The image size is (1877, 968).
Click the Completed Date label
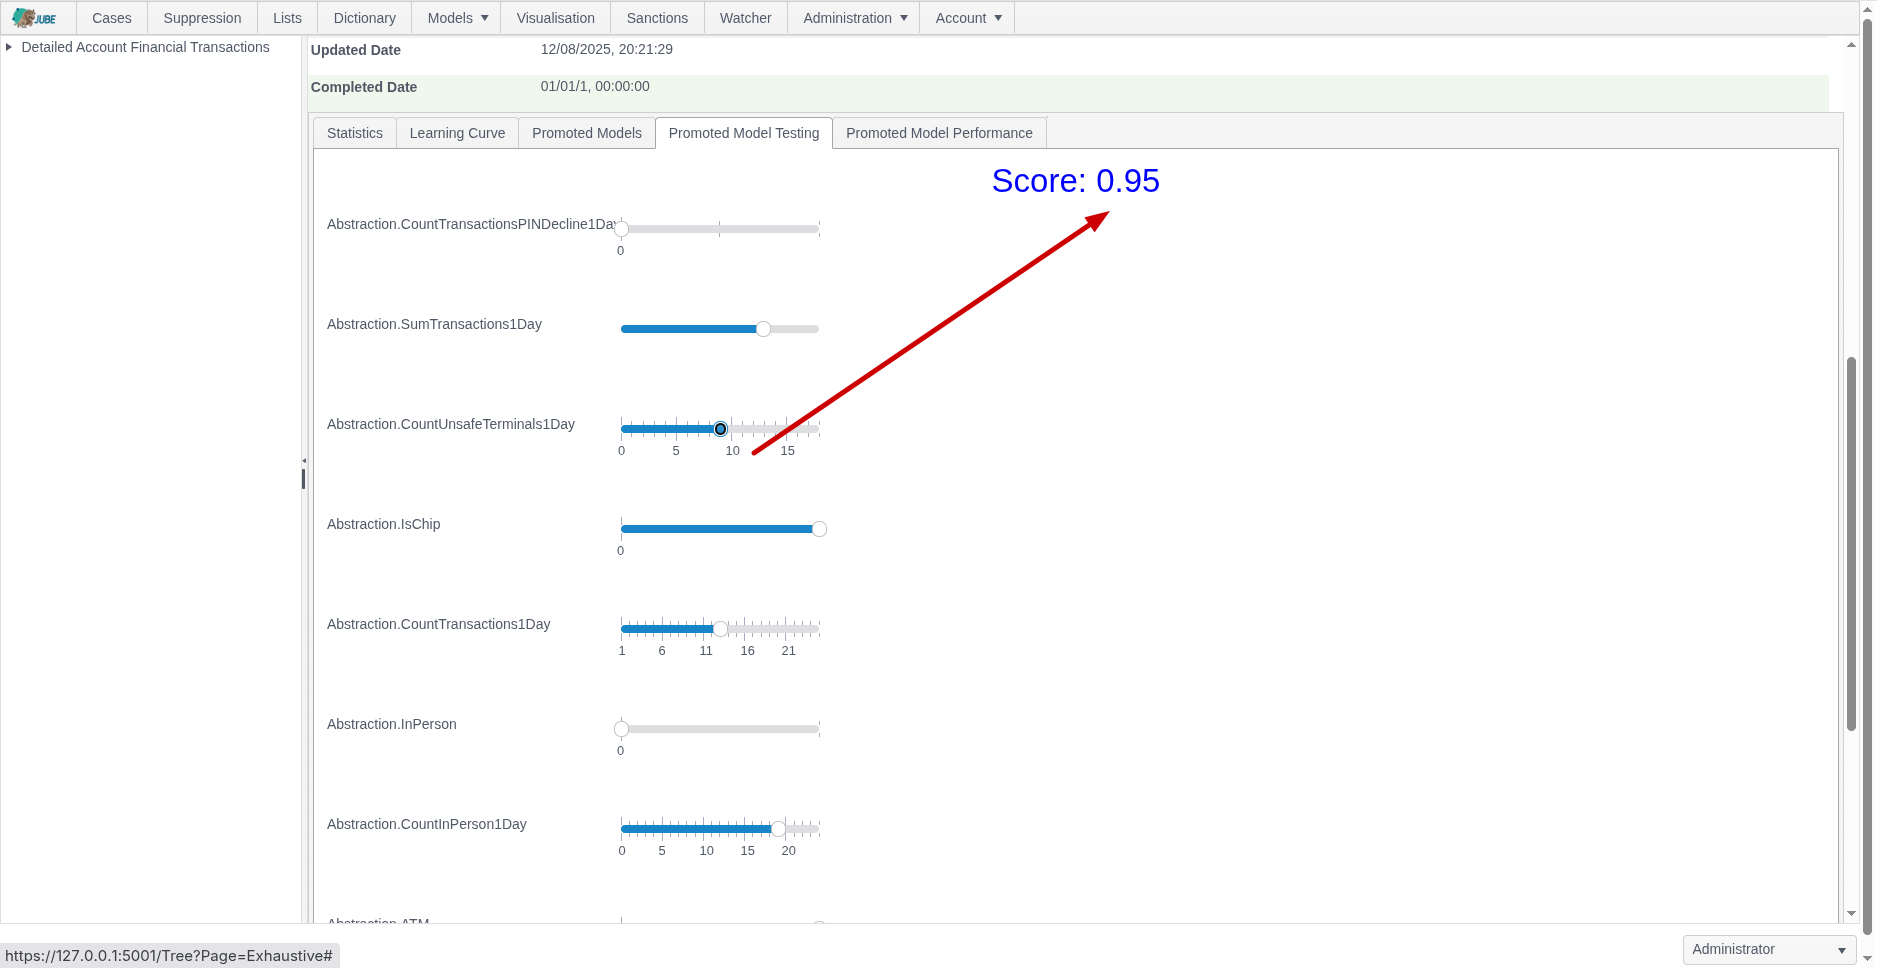tap(364, 87)
